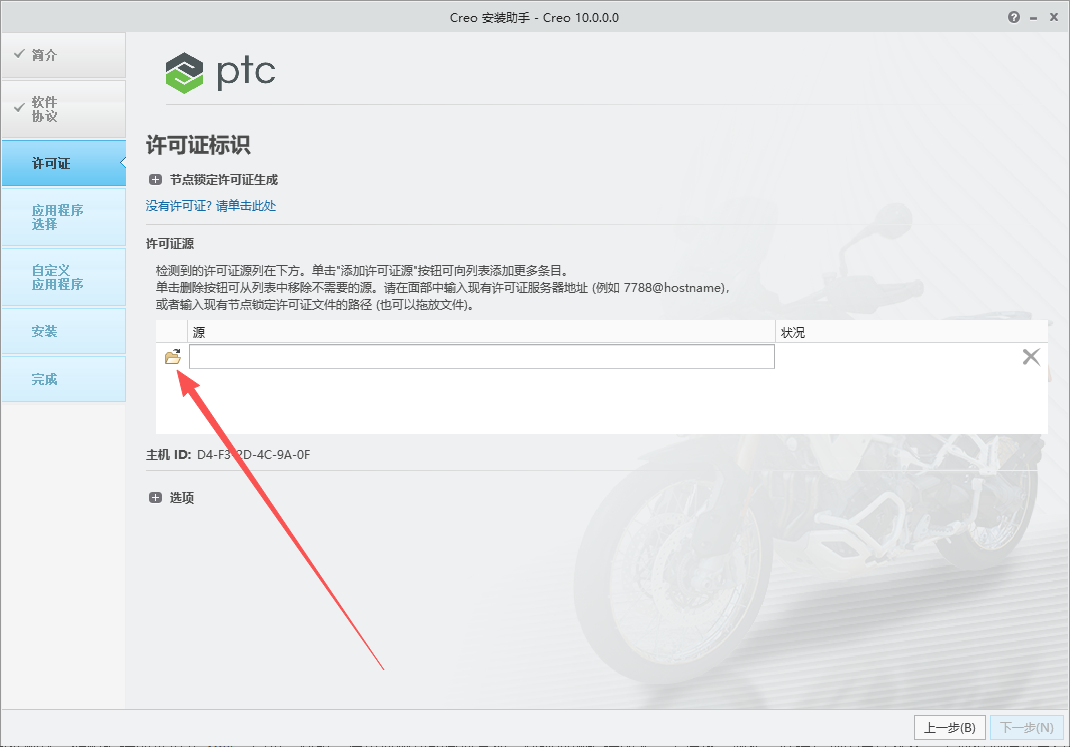Select the 完成 step in sidebar

click(45, 379)
